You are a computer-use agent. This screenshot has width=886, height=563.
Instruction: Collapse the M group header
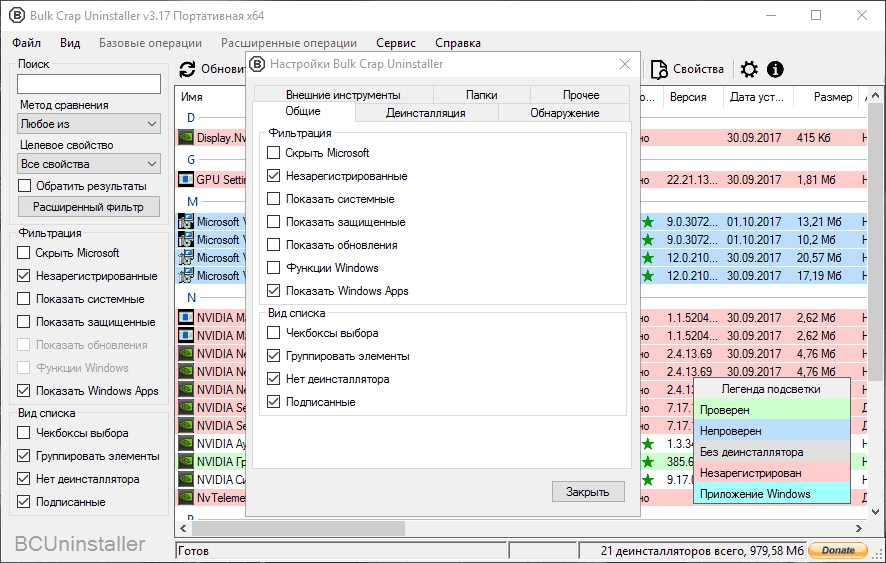point(192,202)
